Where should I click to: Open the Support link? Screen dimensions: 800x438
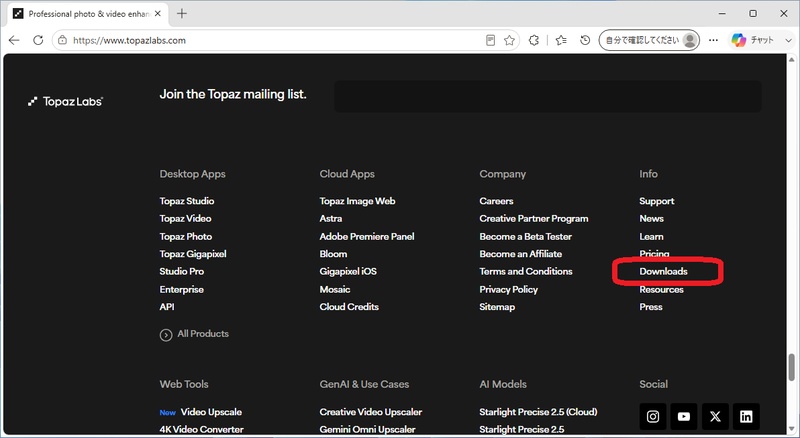tap(657, 201)
